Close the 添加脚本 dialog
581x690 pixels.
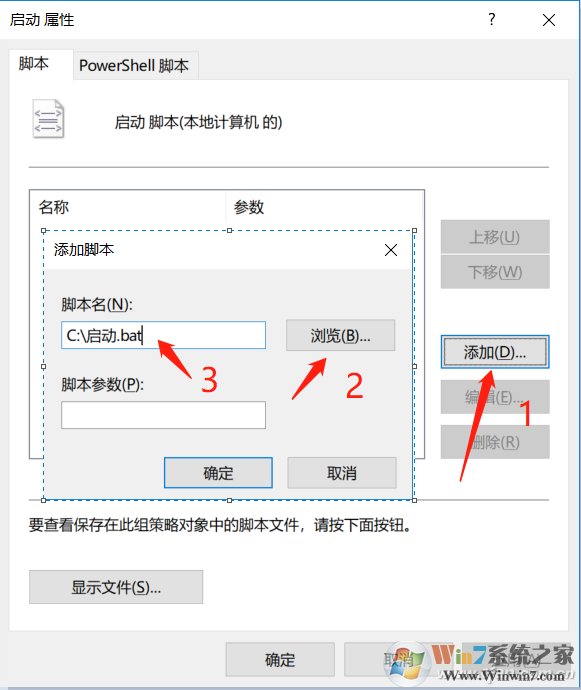[x=391, y=250]
